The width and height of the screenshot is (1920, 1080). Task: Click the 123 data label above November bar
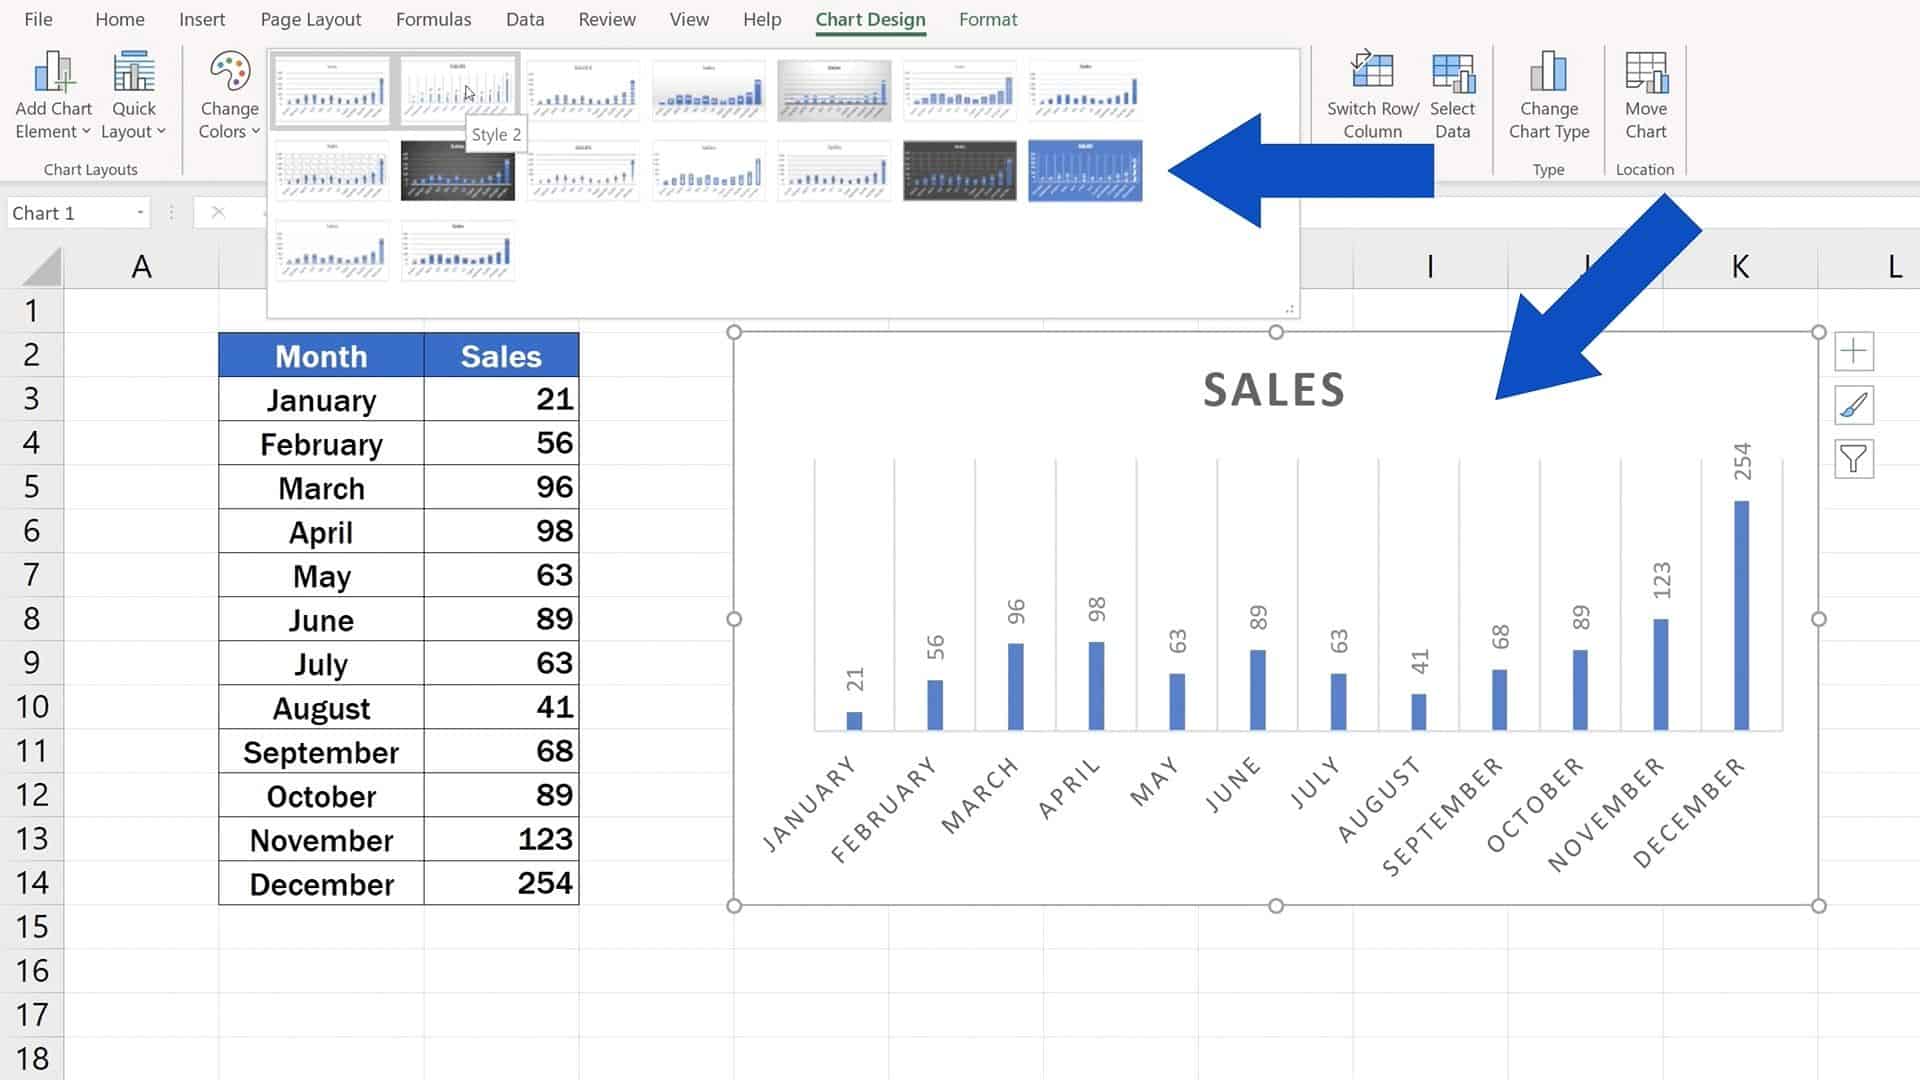click(x=1661, y=581)
